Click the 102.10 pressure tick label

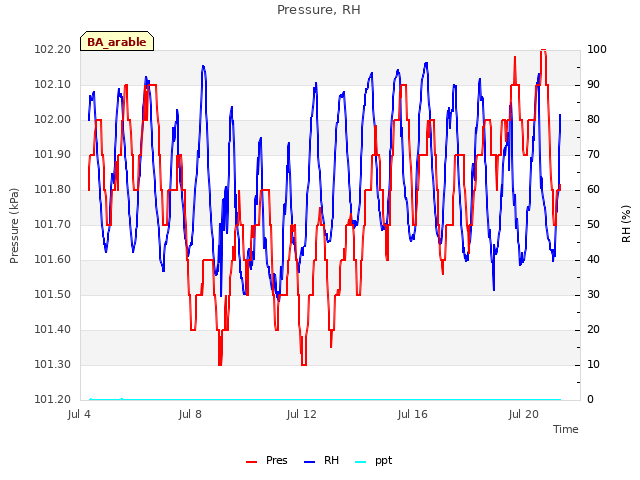52,85
